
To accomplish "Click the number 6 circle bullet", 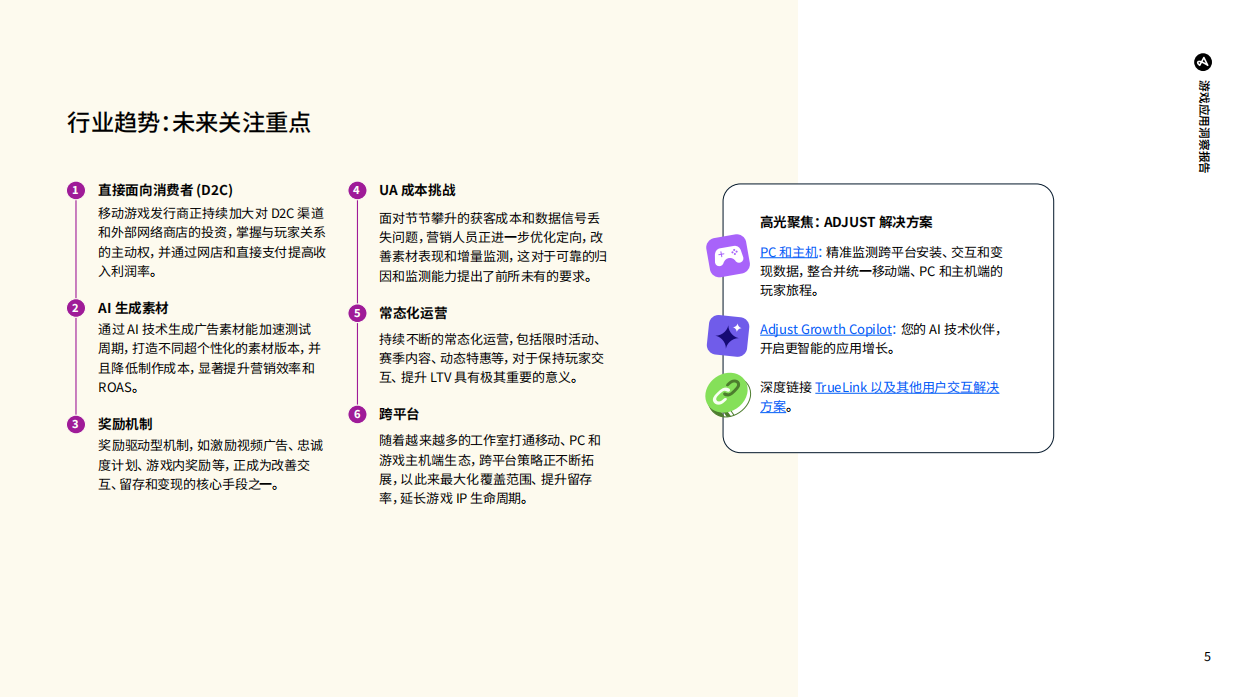I will [x=357, y=414].
